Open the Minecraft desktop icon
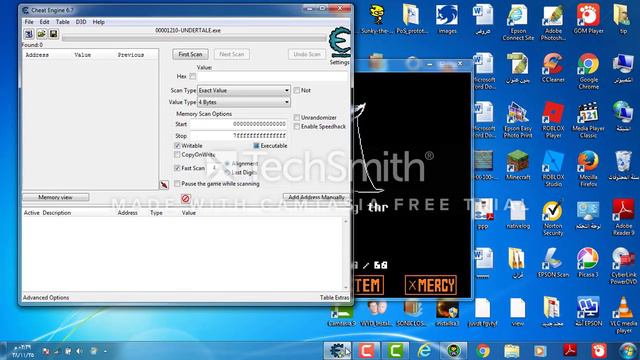Image resolution: width=640 pixels, height=360 pixels. [518, 165]
